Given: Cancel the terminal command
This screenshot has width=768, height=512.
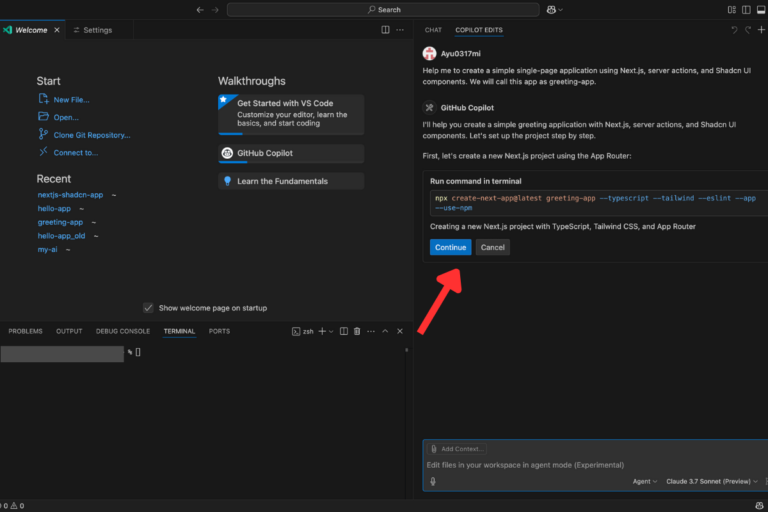Looking at the screenshot, I should 492,247.
